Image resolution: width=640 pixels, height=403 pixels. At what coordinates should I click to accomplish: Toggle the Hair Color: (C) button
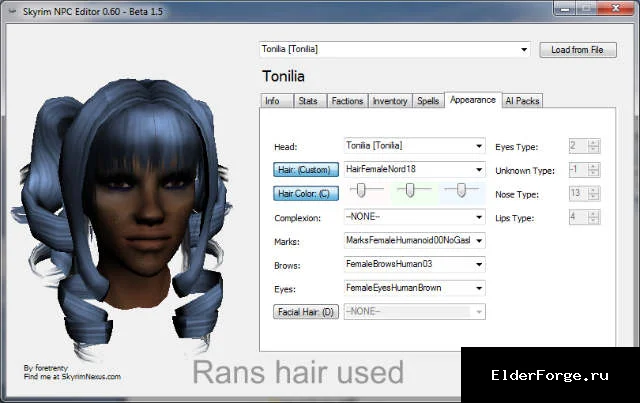coord(306,194)
